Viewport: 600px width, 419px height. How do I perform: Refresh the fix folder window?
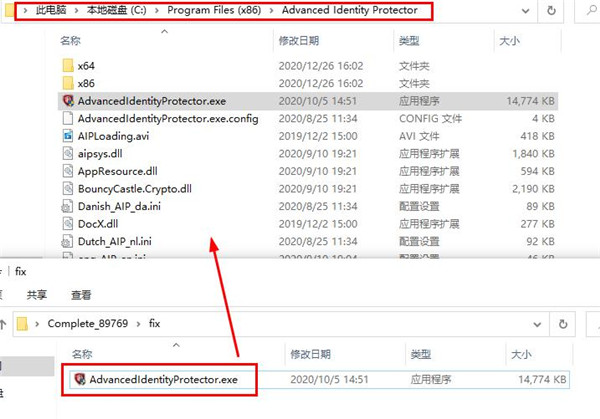point(563,324)
